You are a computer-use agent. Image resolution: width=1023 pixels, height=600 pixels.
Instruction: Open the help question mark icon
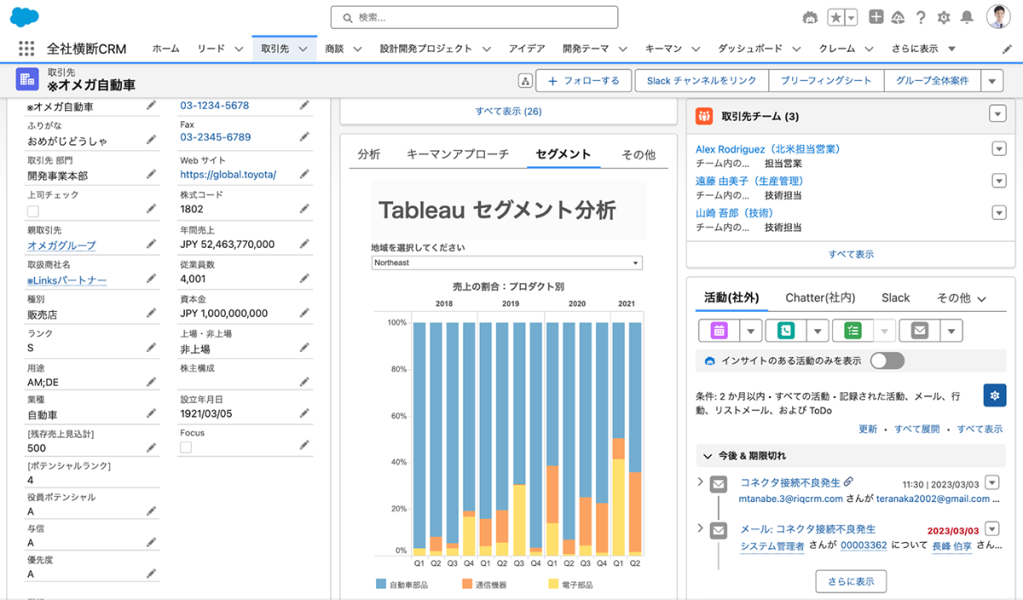coord(921,18)
